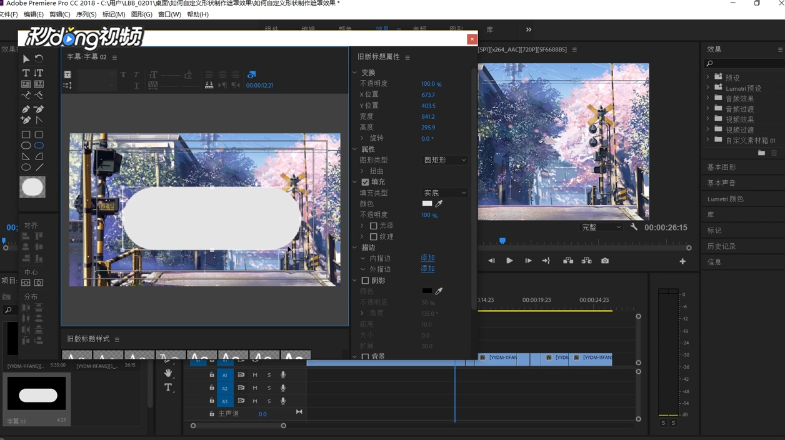Viewport: 785px width, 440px height.
Task: Click the Show Background Video icon
Action: (251, 75)
